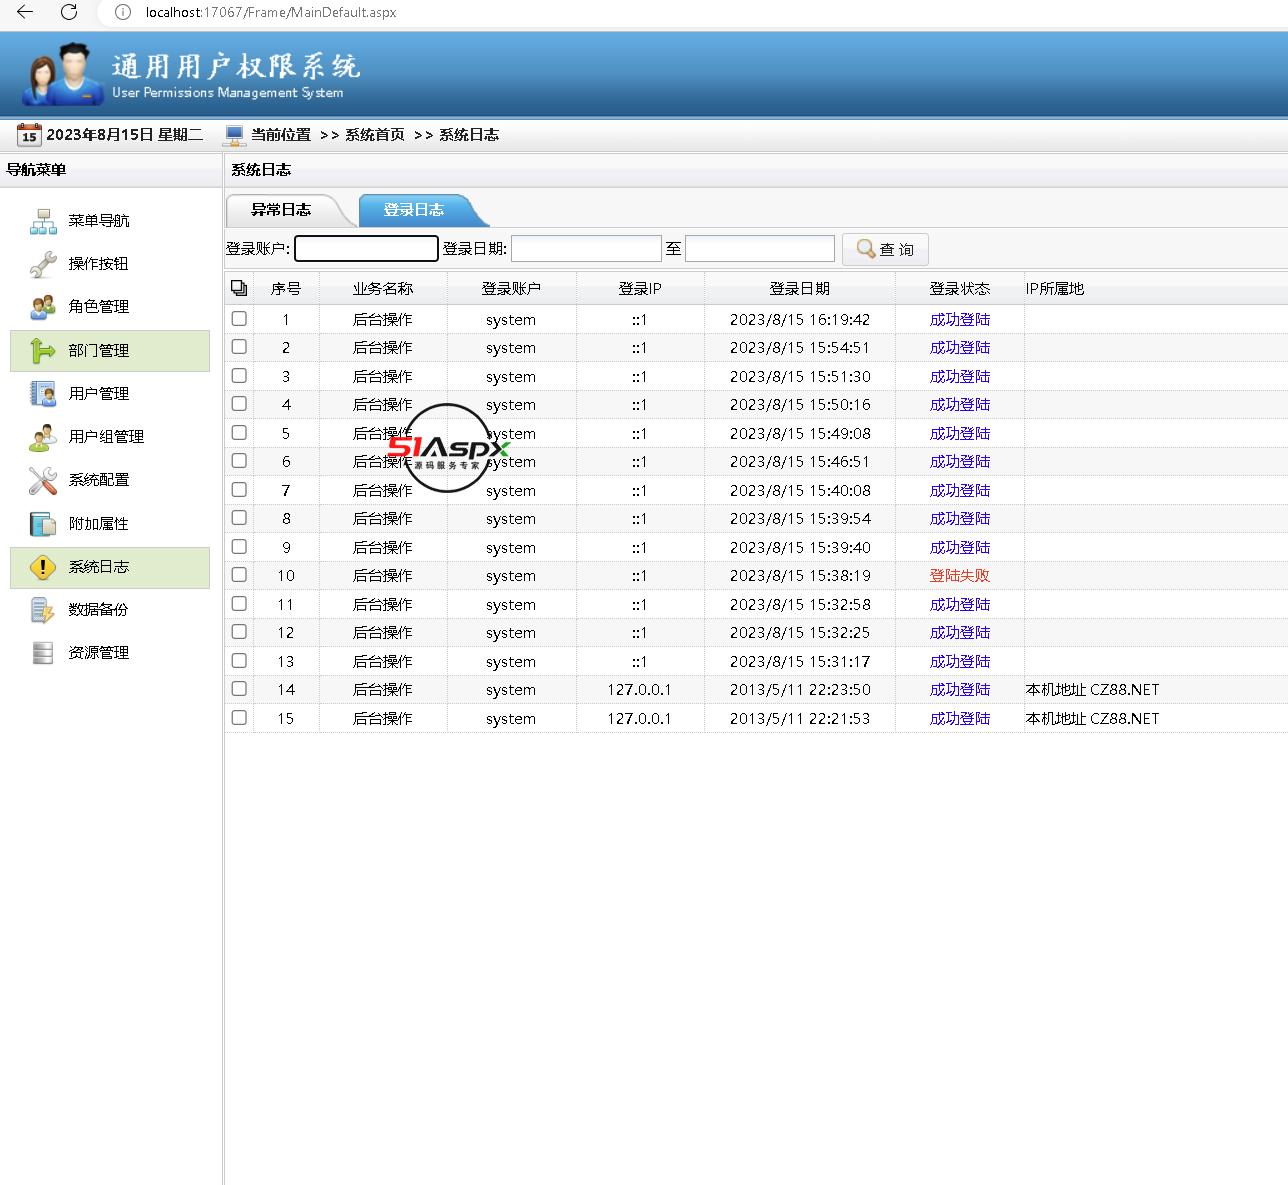Select the Role Management (角色管理) icon
The image size is (1288, 1185).
coord(43,307)
